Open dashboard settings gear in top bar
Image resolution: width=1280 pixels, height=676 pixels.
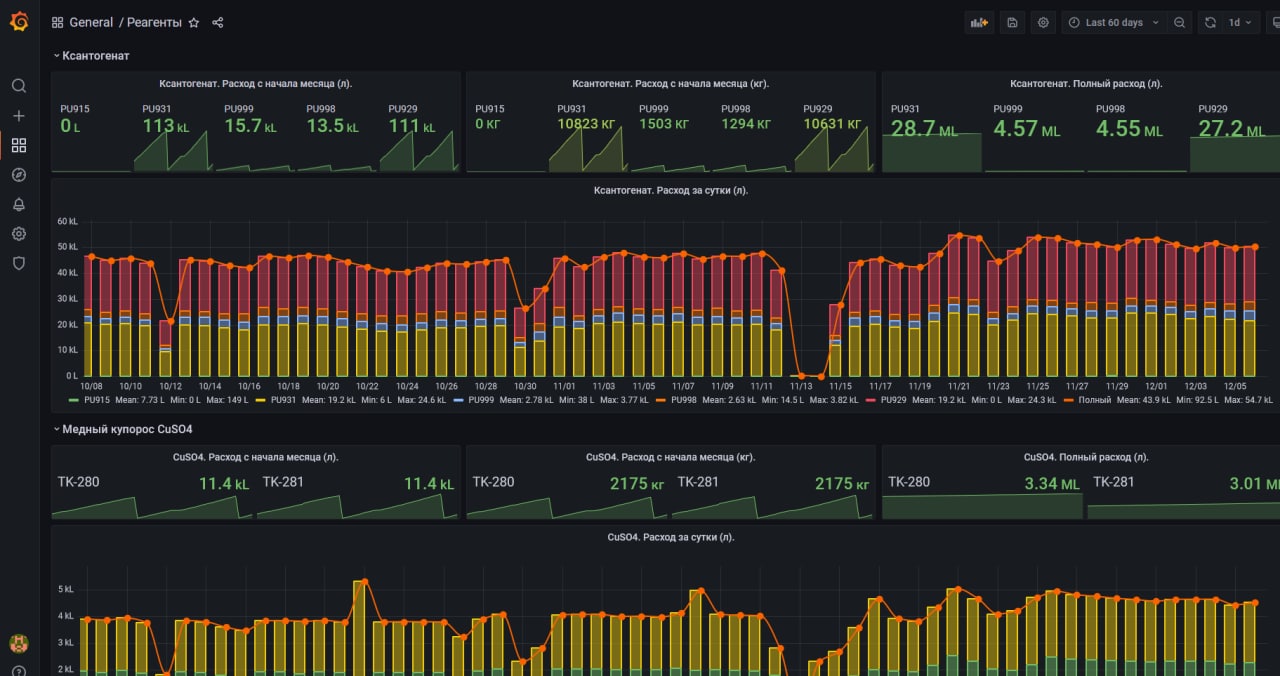point(1043,22)
